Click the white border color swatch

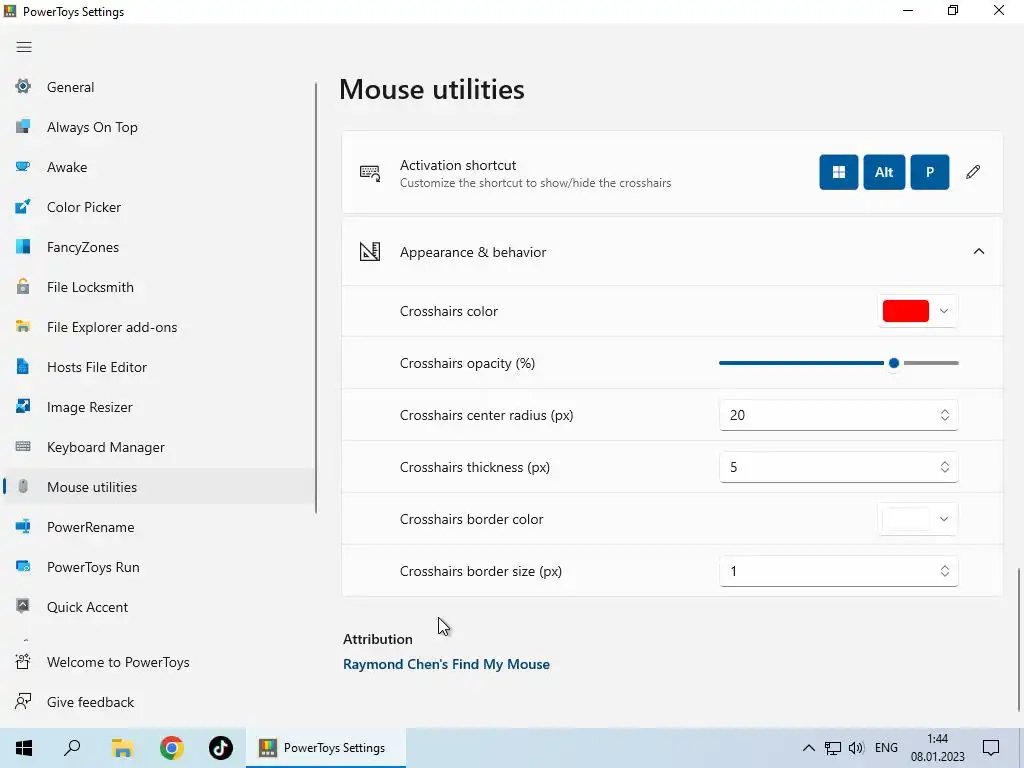[x=906, y=519]
